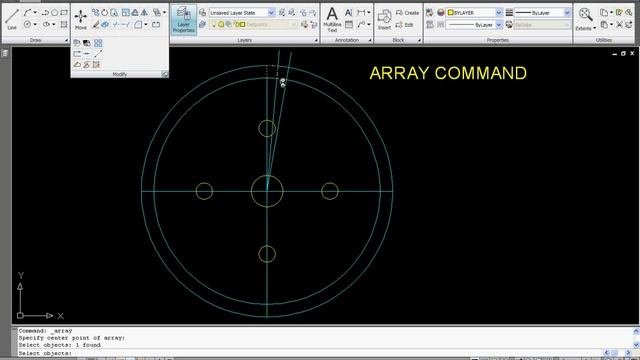Click the left sidebar palette icon
The height and width of the screenshot is (360, 640).
point(4,53)
